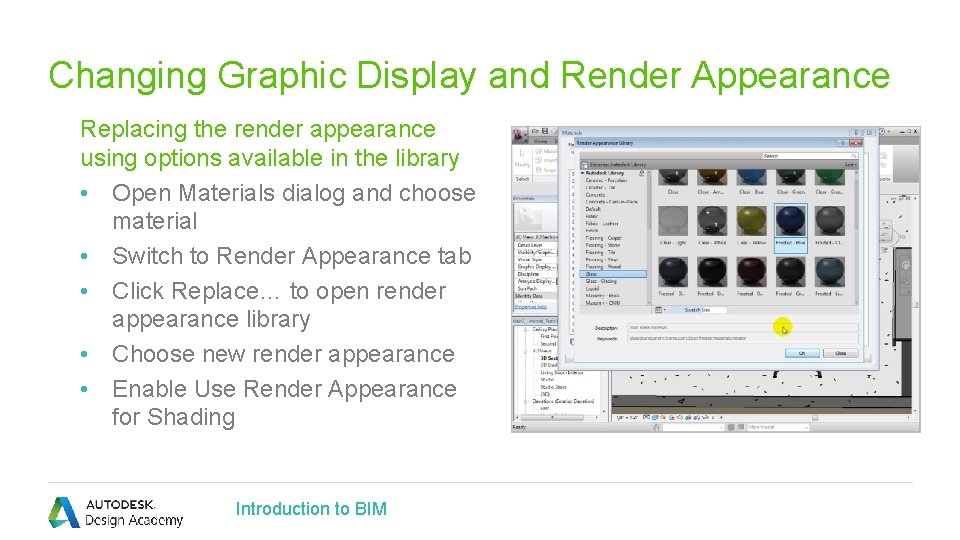
Task: Click the Close button beside OK
Action: coord(841,353)
